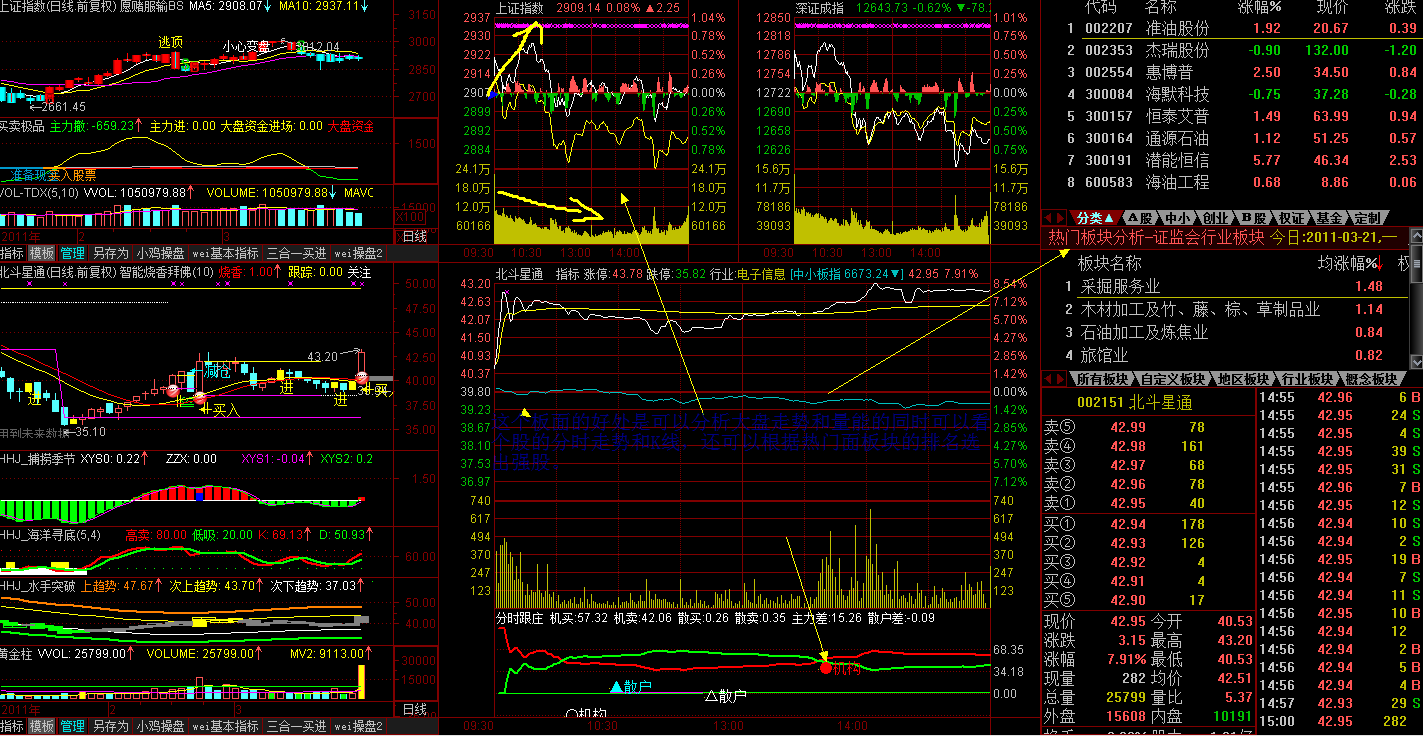Viewport: 1423px width, 736px height.
Task: Sort sectors by the 均涨幅% column header
Action: pyautogui.click(x=1350, y=263)
